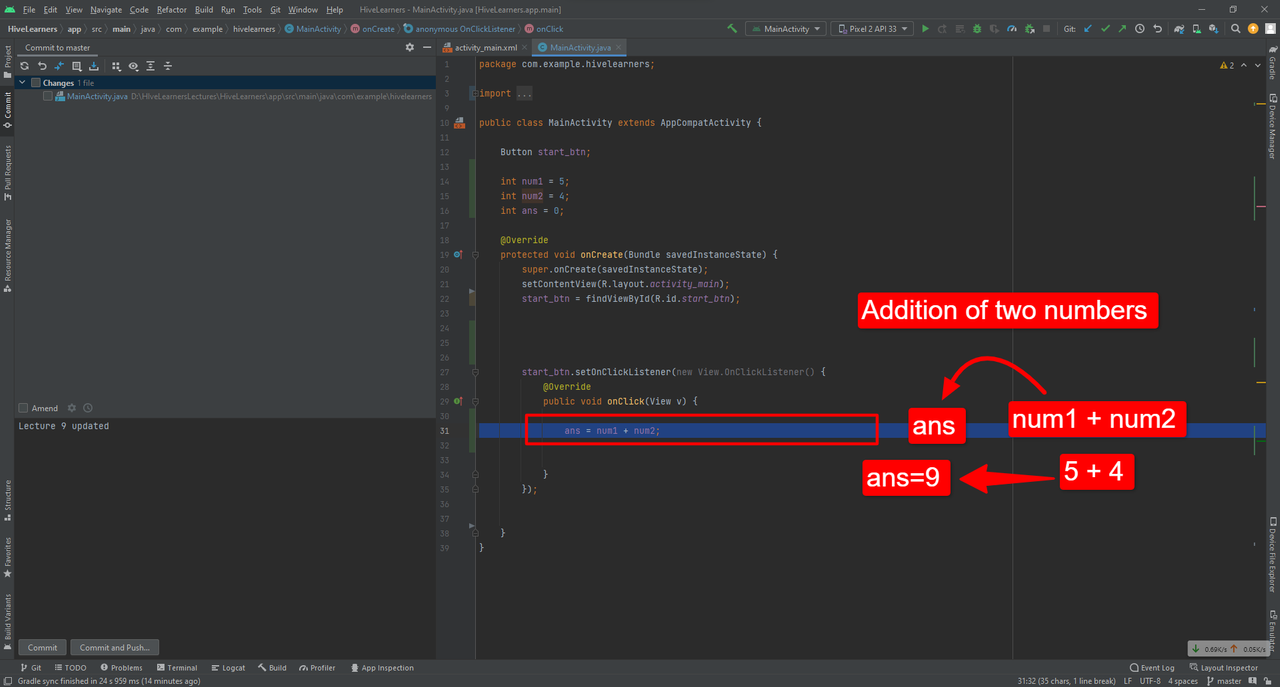The image size is (1280, 687).
Task: Click the warnings indicator in the editor
Action: pos(1227,65)
